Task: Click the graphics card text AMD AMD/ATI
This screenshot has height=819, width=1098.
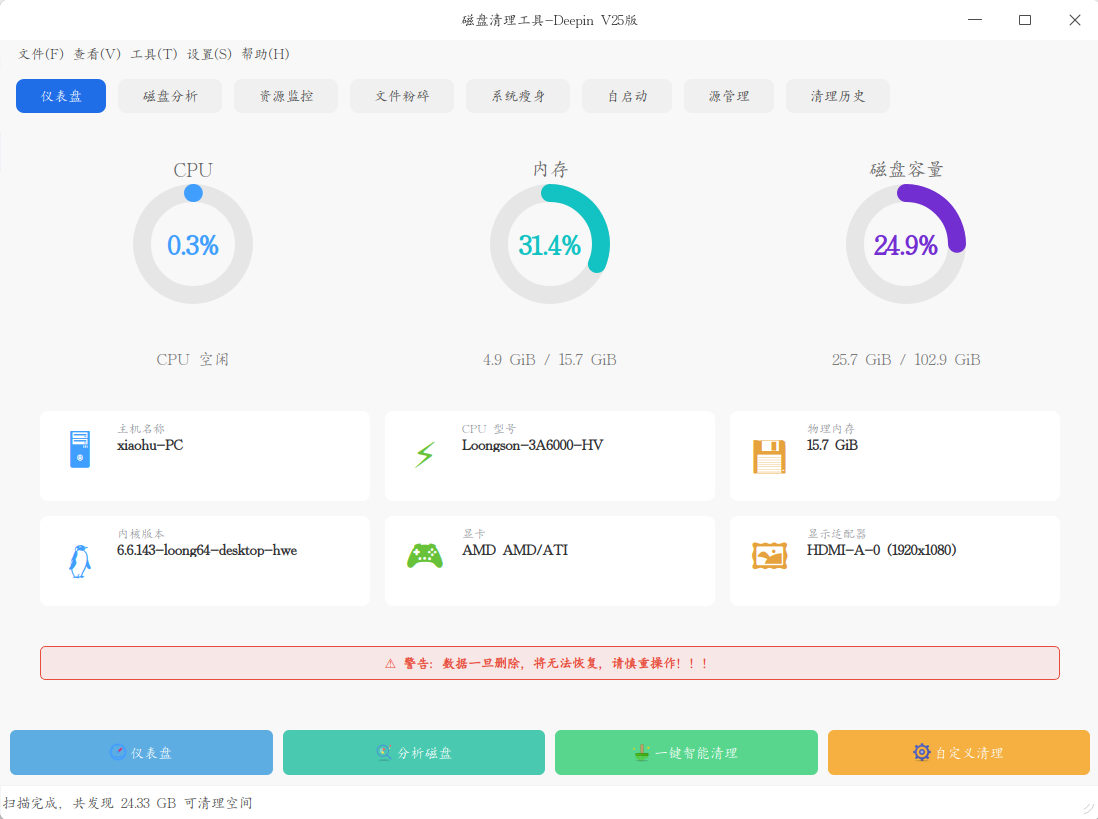Action: (x=515, y=550)
